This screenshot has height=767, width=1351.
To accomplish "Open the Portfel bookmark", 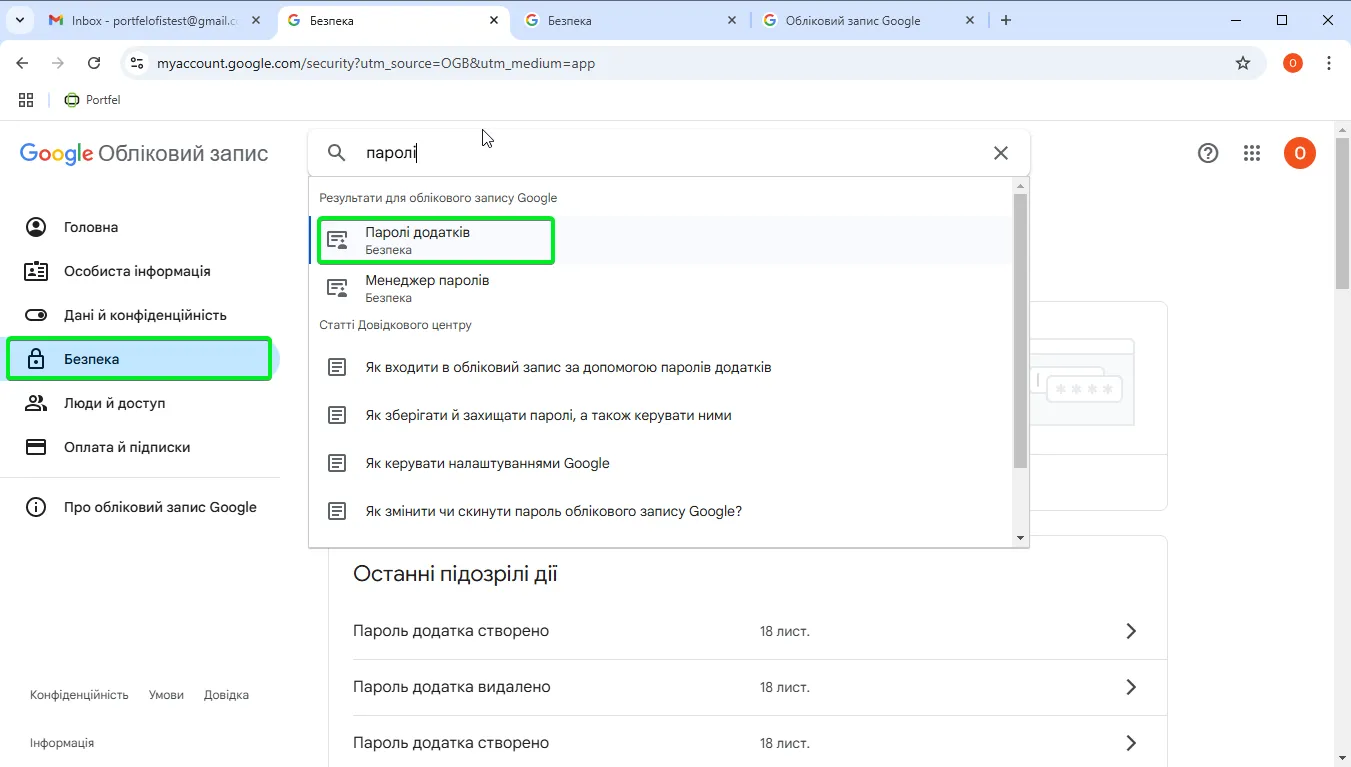I will [x=92, y=100].
